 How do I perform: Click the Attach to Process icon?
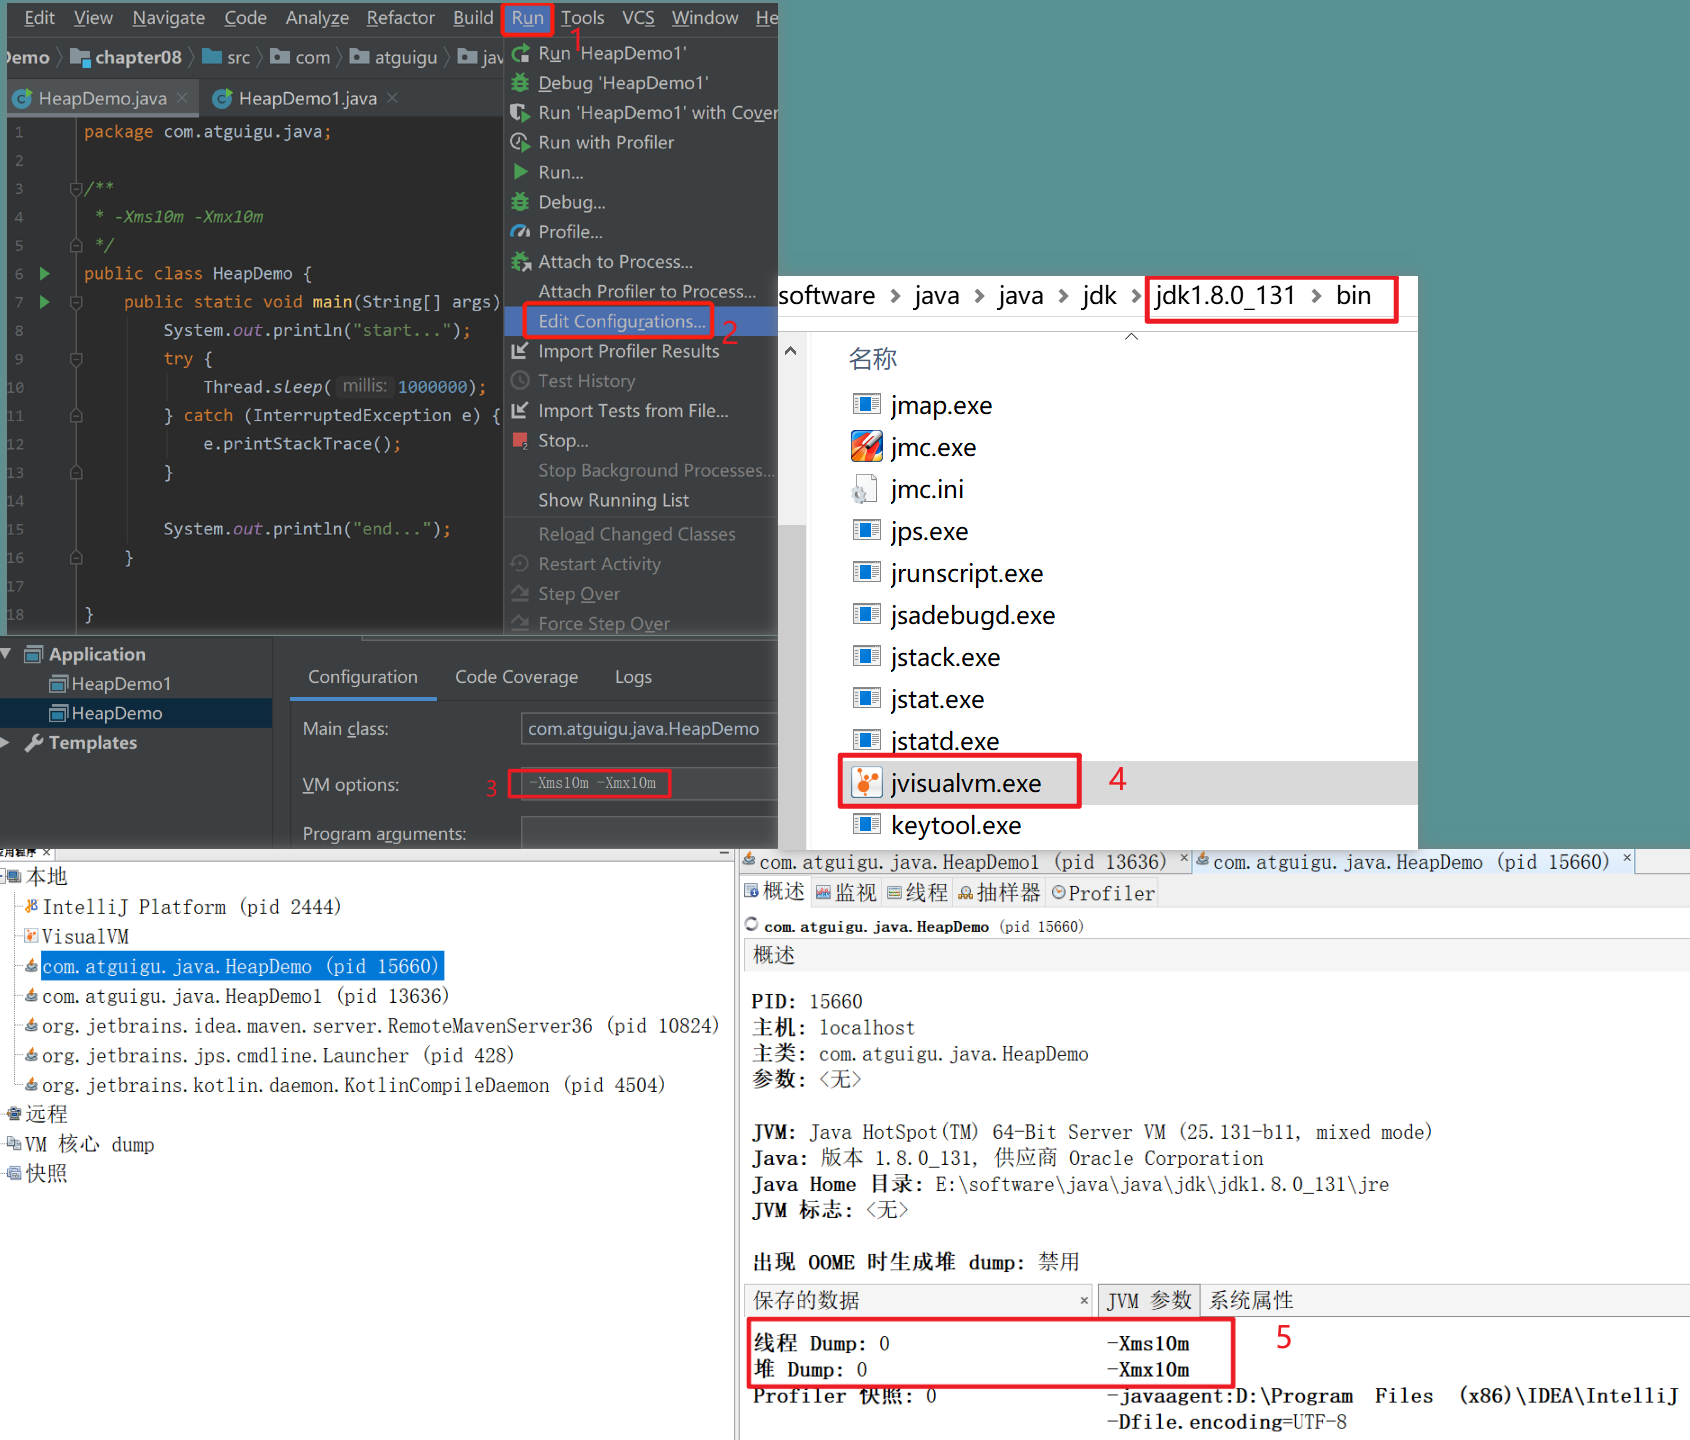520,262
